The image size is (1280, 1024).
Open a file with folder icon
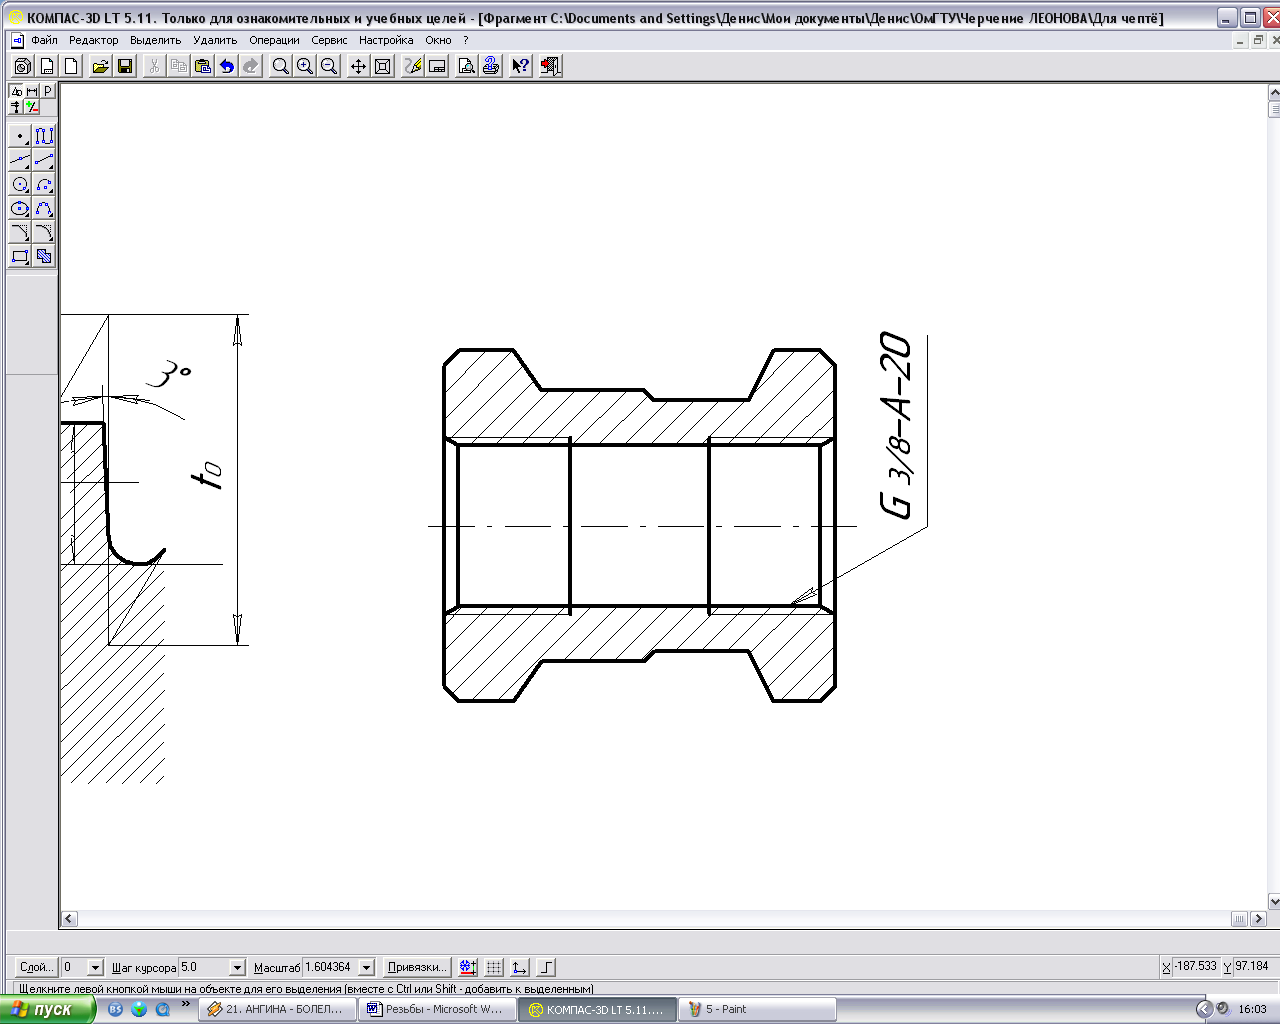tap(100, 66)
